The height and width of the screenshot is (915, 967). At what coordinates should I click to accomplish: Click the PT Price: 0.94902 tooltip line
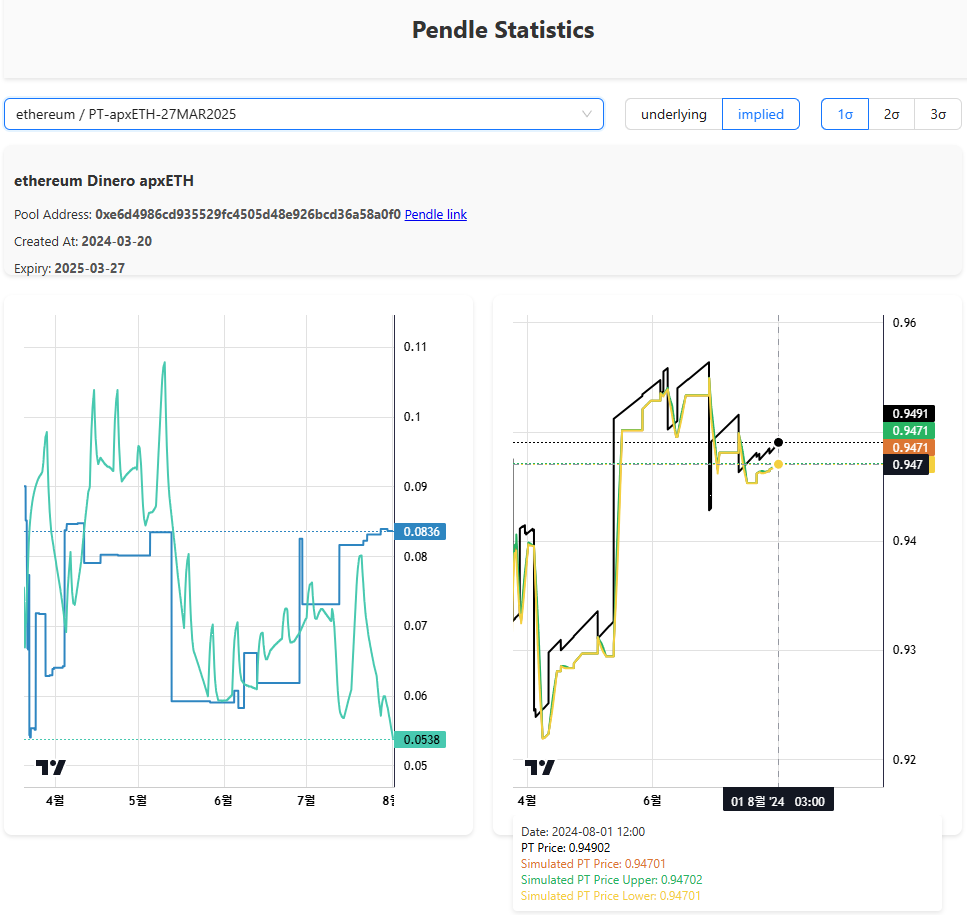566,848
